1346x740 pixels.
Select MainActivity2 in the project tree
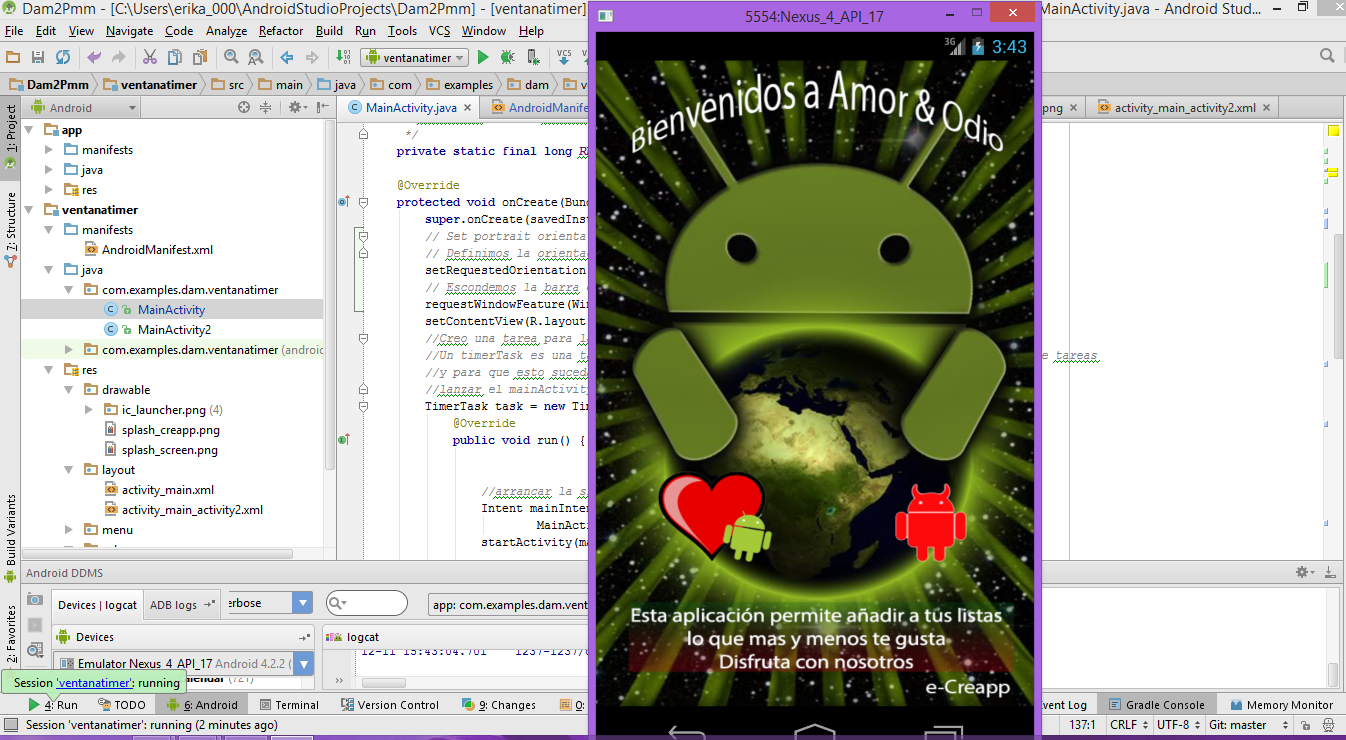[174, 330]
